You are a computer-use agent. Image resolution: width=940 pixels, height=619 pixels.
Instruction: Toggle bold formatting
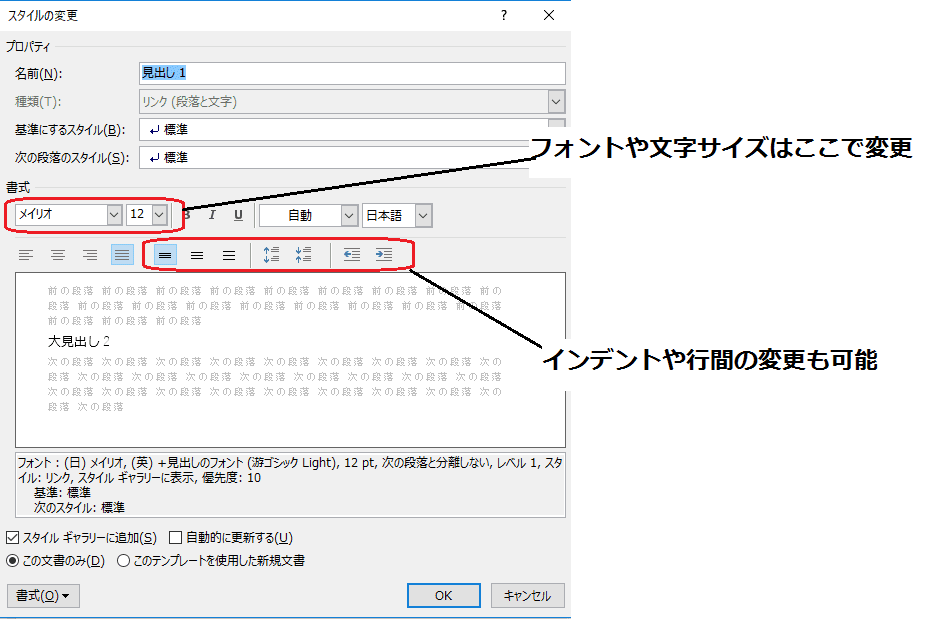(x=185, y=215)
